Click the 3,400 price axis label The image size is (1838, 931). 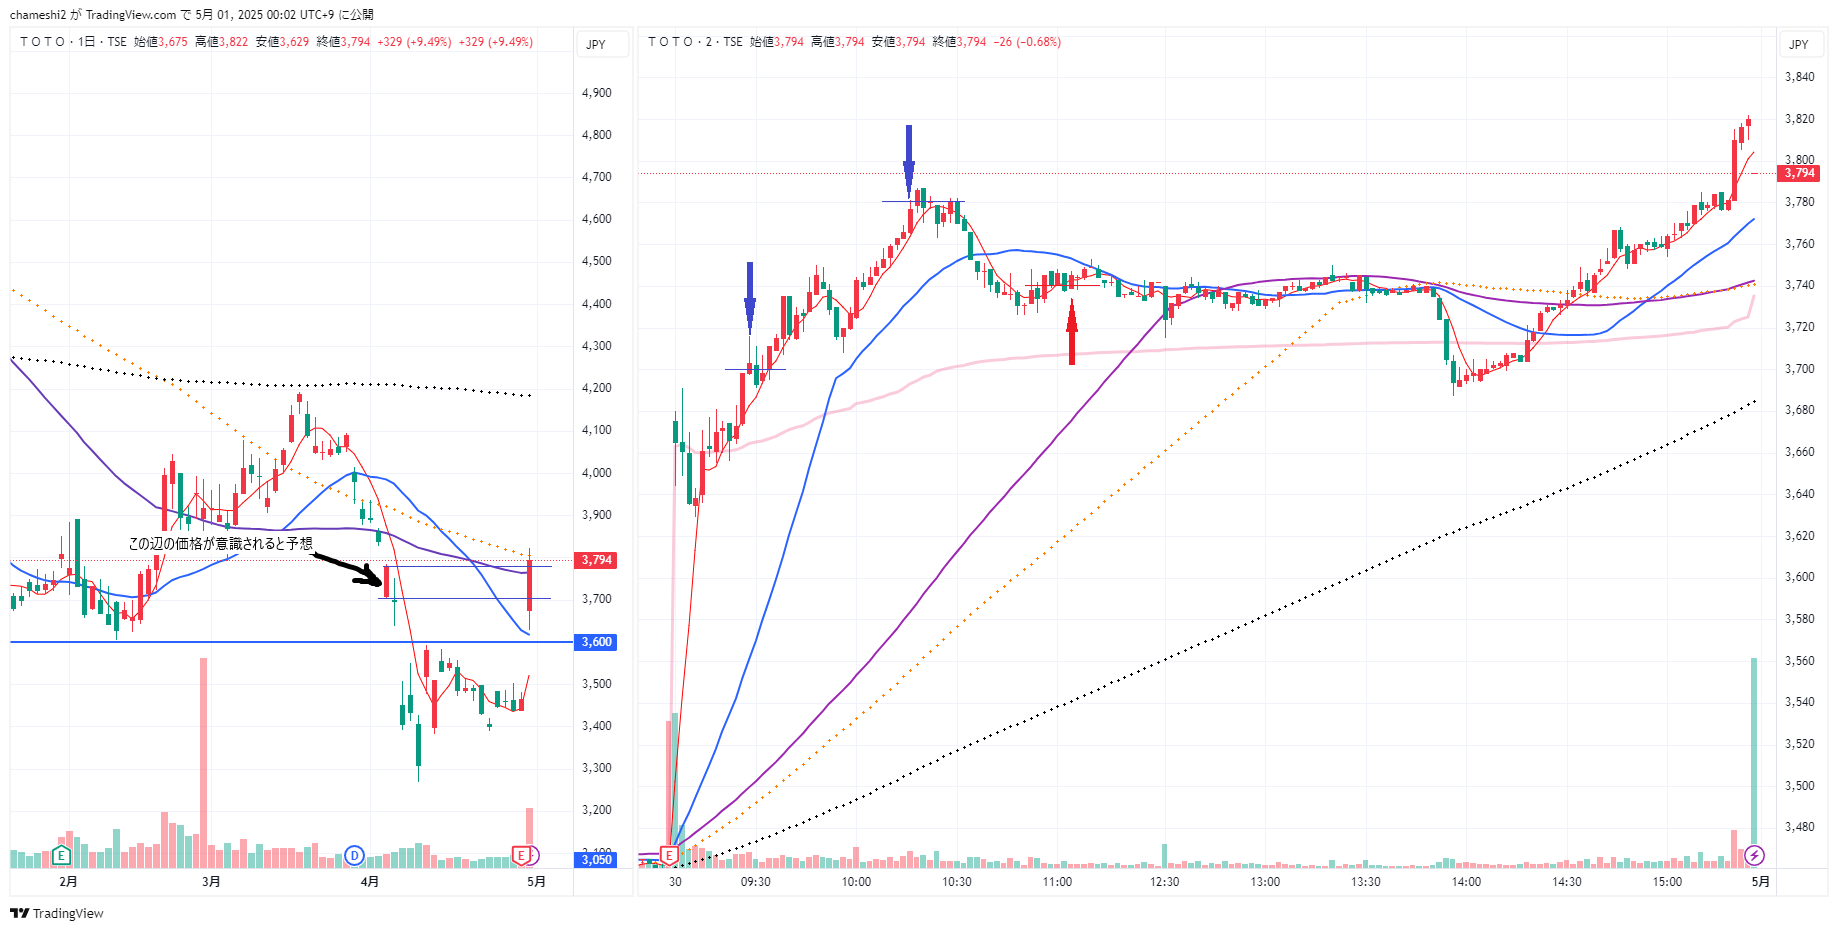597,726
